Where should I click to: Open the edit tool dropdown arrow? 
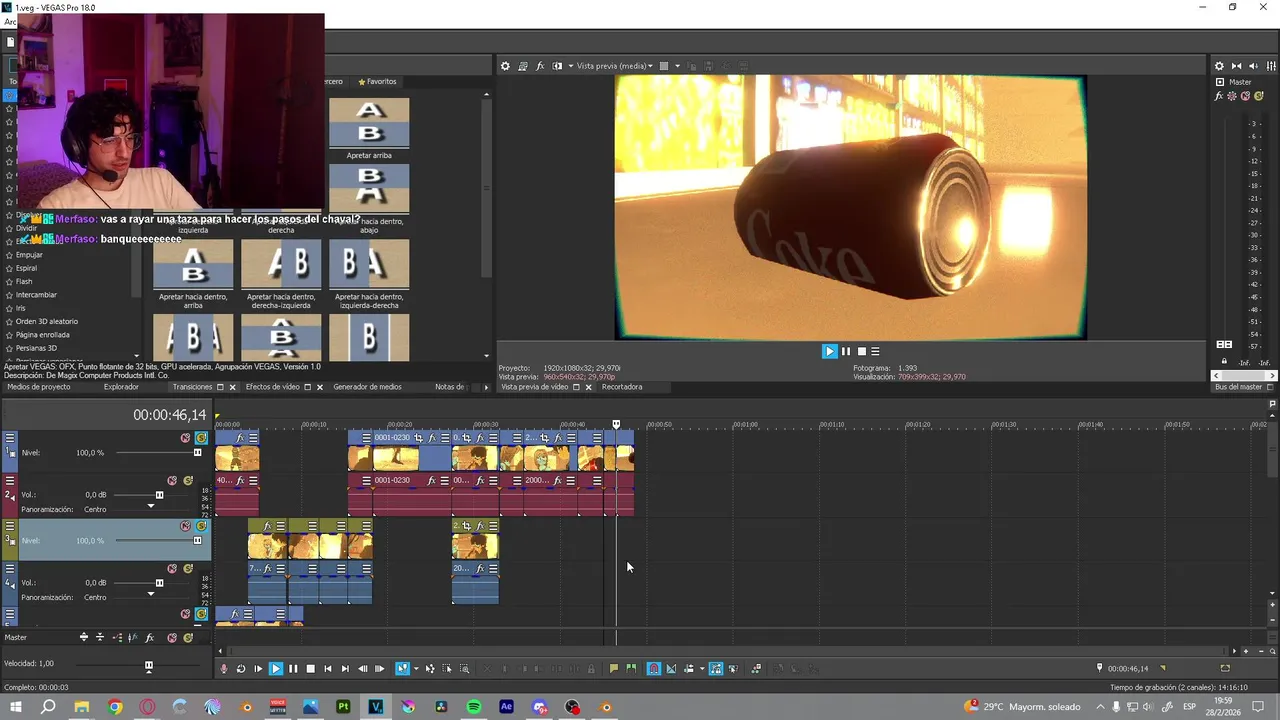[415, 669]
